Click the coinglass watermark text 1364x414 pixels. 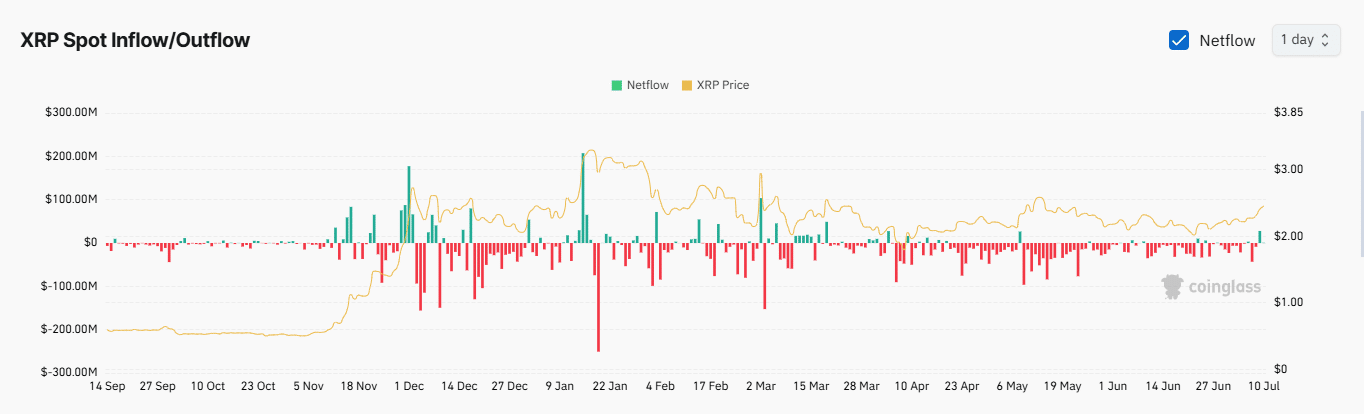[x=1224, y=288]
